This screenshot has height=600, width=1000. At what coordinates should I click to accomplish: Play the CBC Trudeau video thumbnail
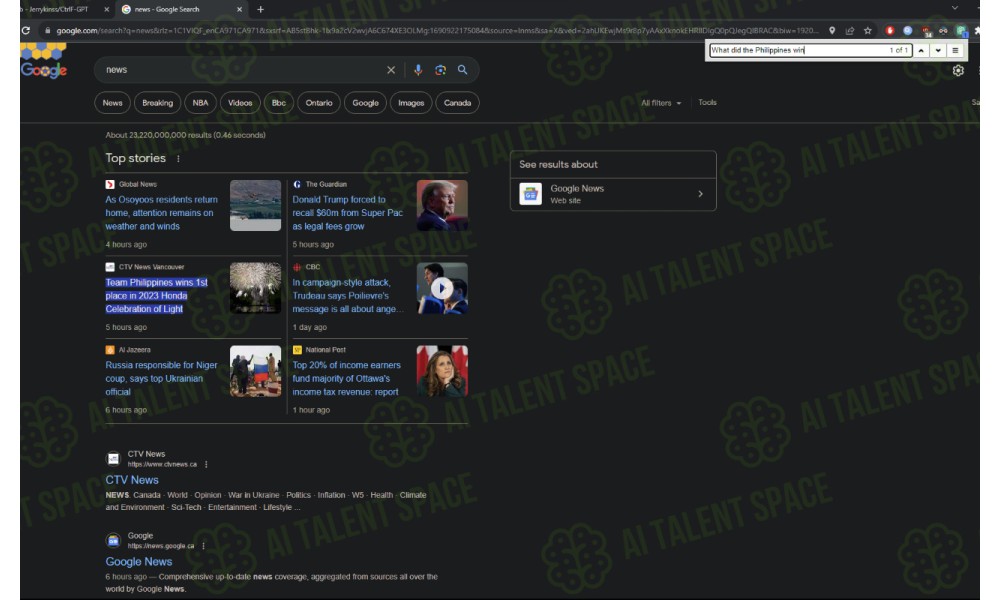[442, 288]
